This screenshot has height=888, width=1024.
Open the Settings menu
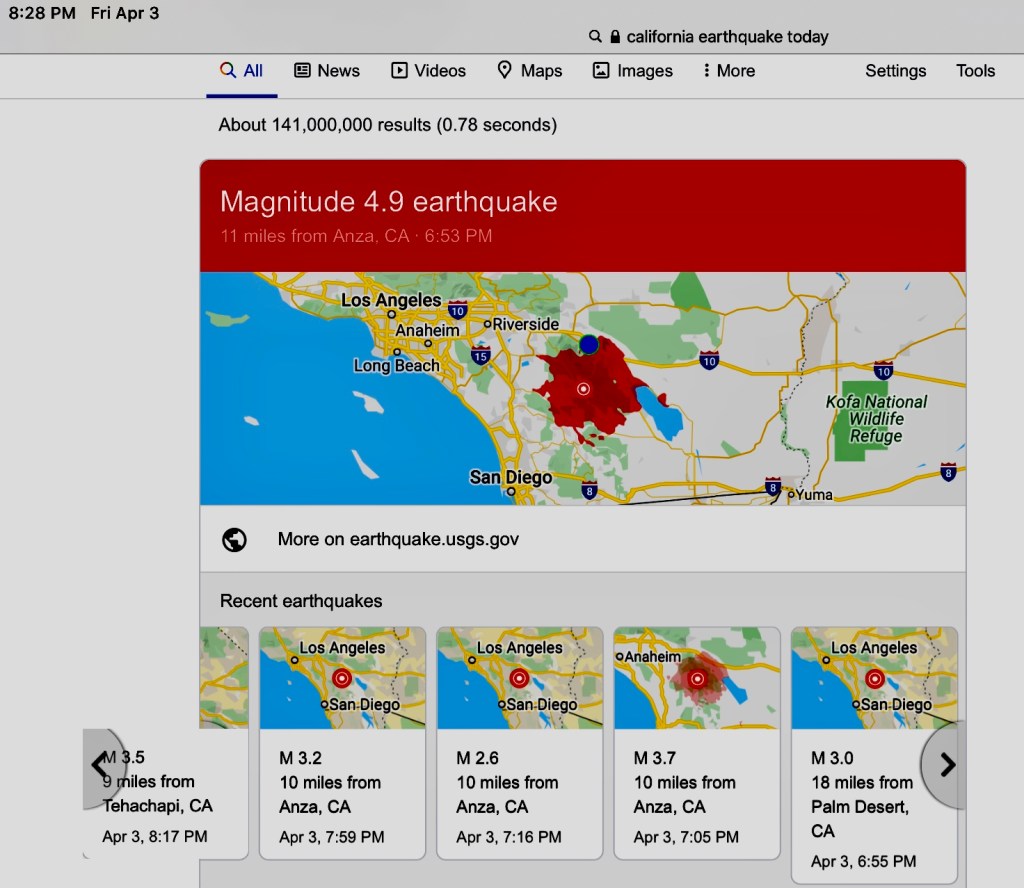(x=895, y=71)
